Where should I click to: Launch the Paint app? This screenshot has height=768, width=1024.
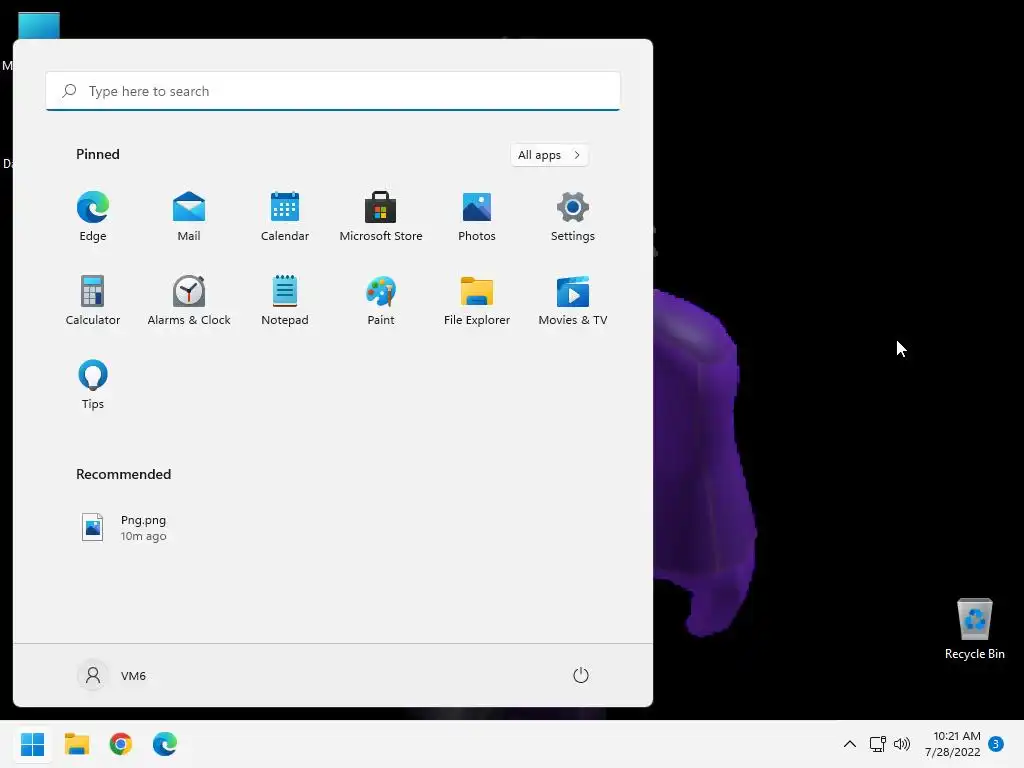click(x=381, y=300)
